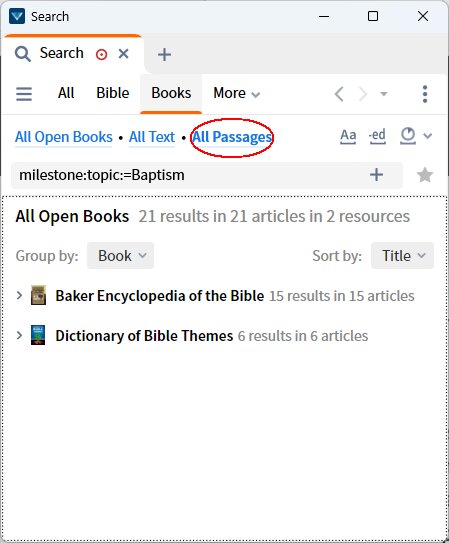The width and height of the screenshot is (449, 543).
Task: Click the plus inside the search box
Action: (x=376, y=175)
